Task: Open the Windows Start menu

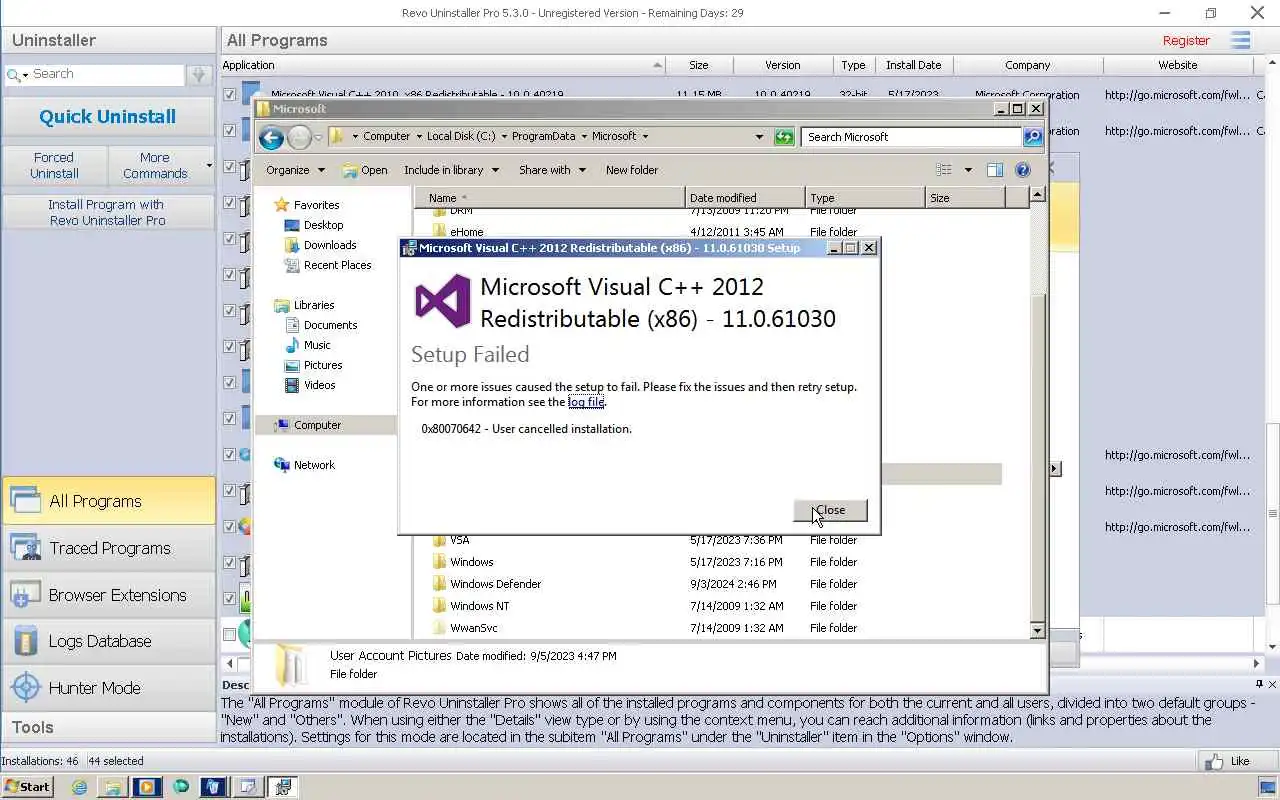Action: pos(27,787)
